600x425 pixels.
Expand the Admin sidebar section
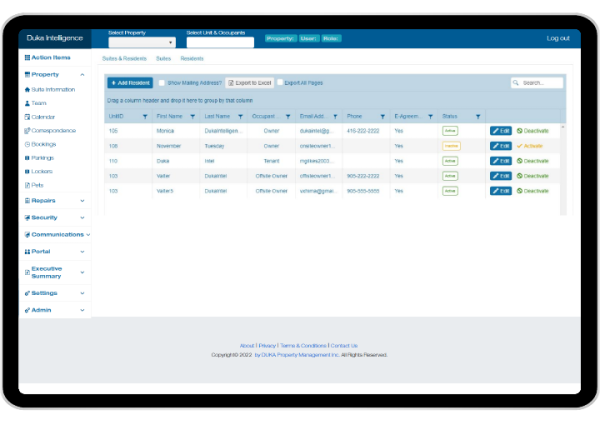pyautogui.click(x=82, y=310)
